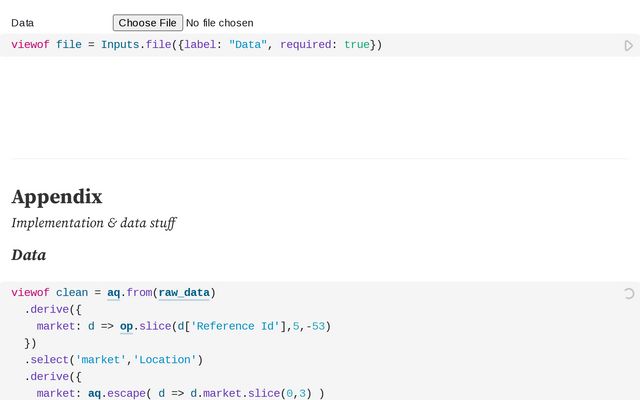The width and height of the screenshot is (640, 400).
Task: Click the Choose File button
Action: 148,22
